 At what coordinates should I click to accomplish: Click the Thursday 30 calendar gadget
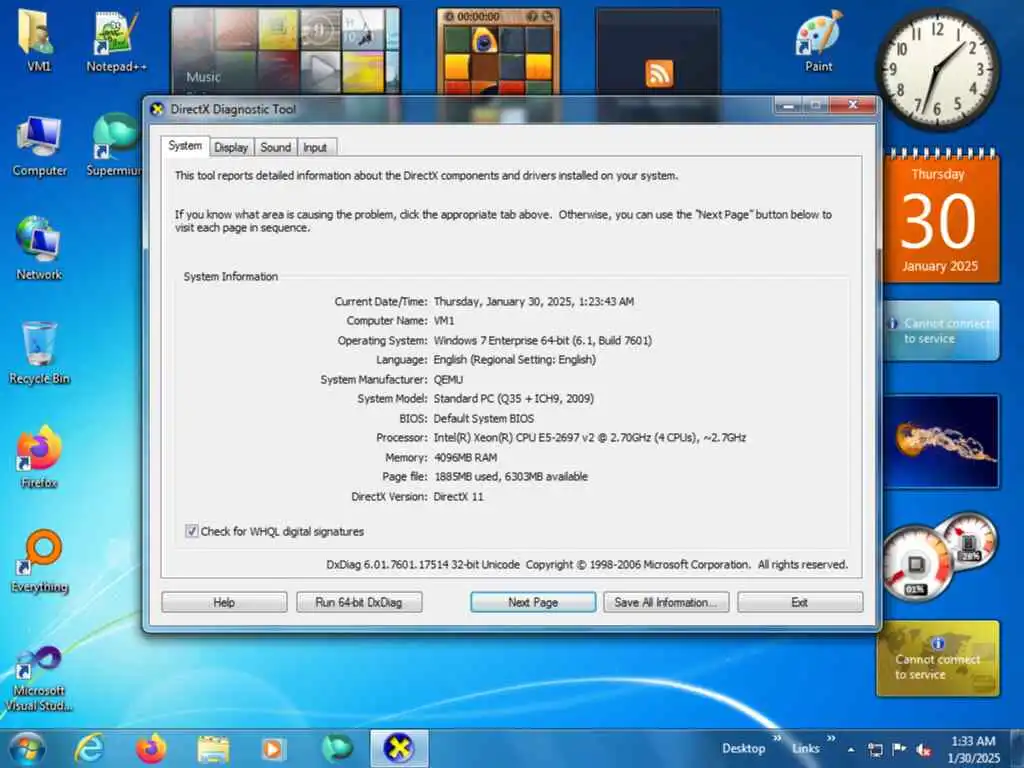[940, 217]
